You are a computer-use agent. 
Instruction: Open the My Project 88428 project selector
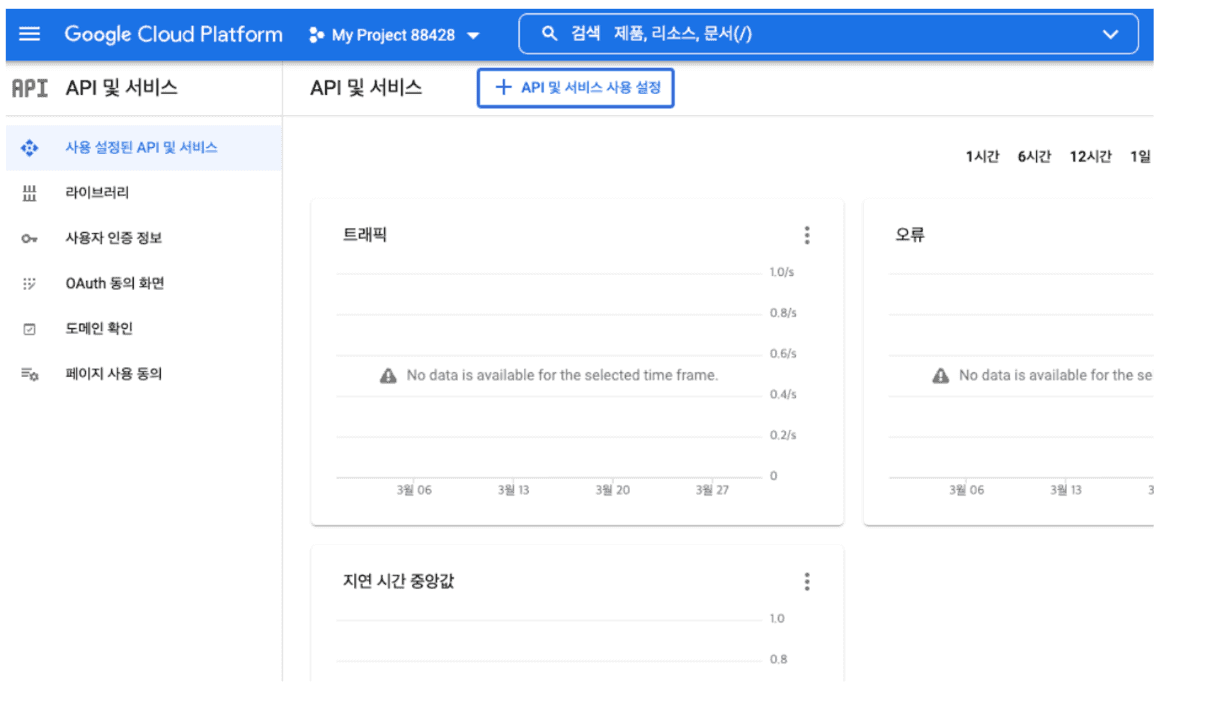click(x=394, y=35)
